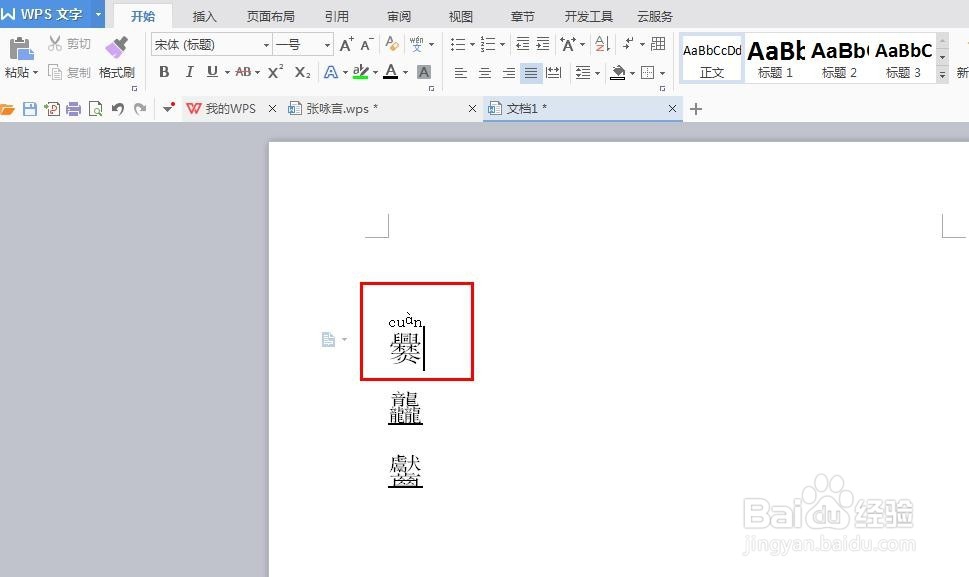Open the font color dropdown arrow
Image resolution: width=969 pixels, height=577 pixels.
point(405,73)
